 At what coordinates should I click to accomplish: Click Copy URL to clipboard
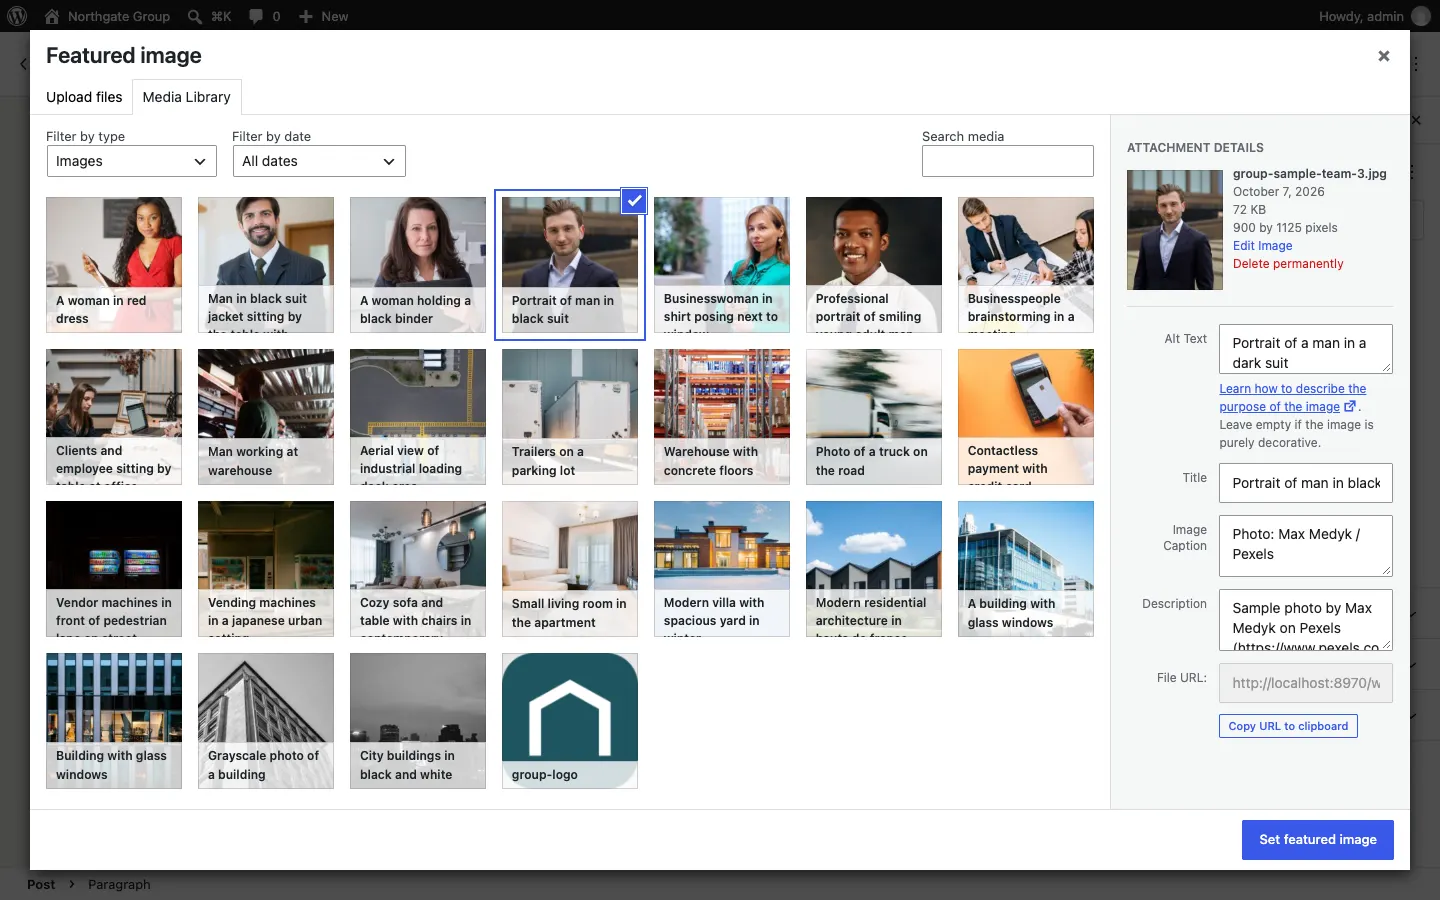pyautogui.click(x=1288, y=726)
